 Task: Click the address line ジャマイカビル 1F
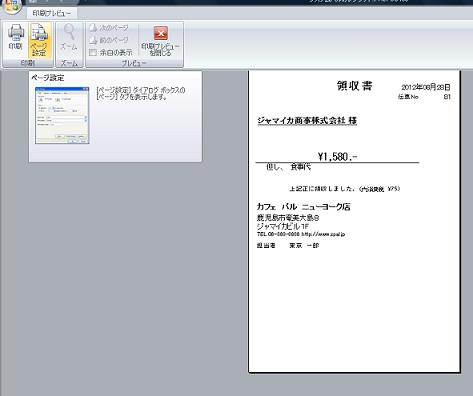(x=283, y=226)
